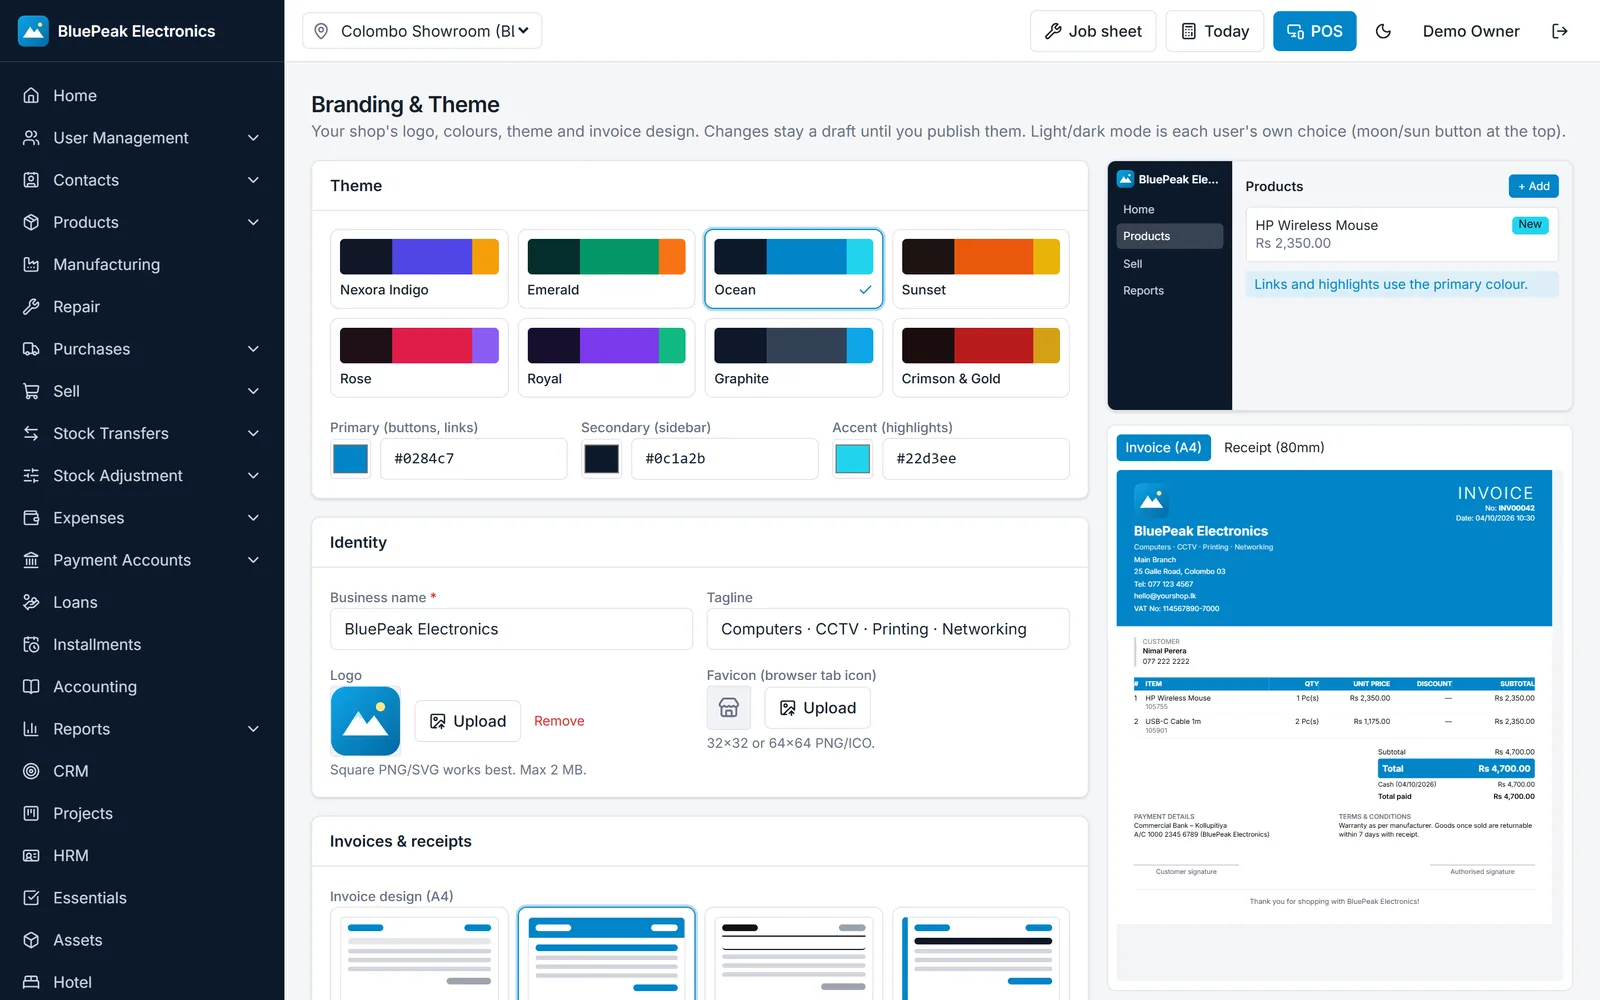Click the Upload button for Logo

468,721
